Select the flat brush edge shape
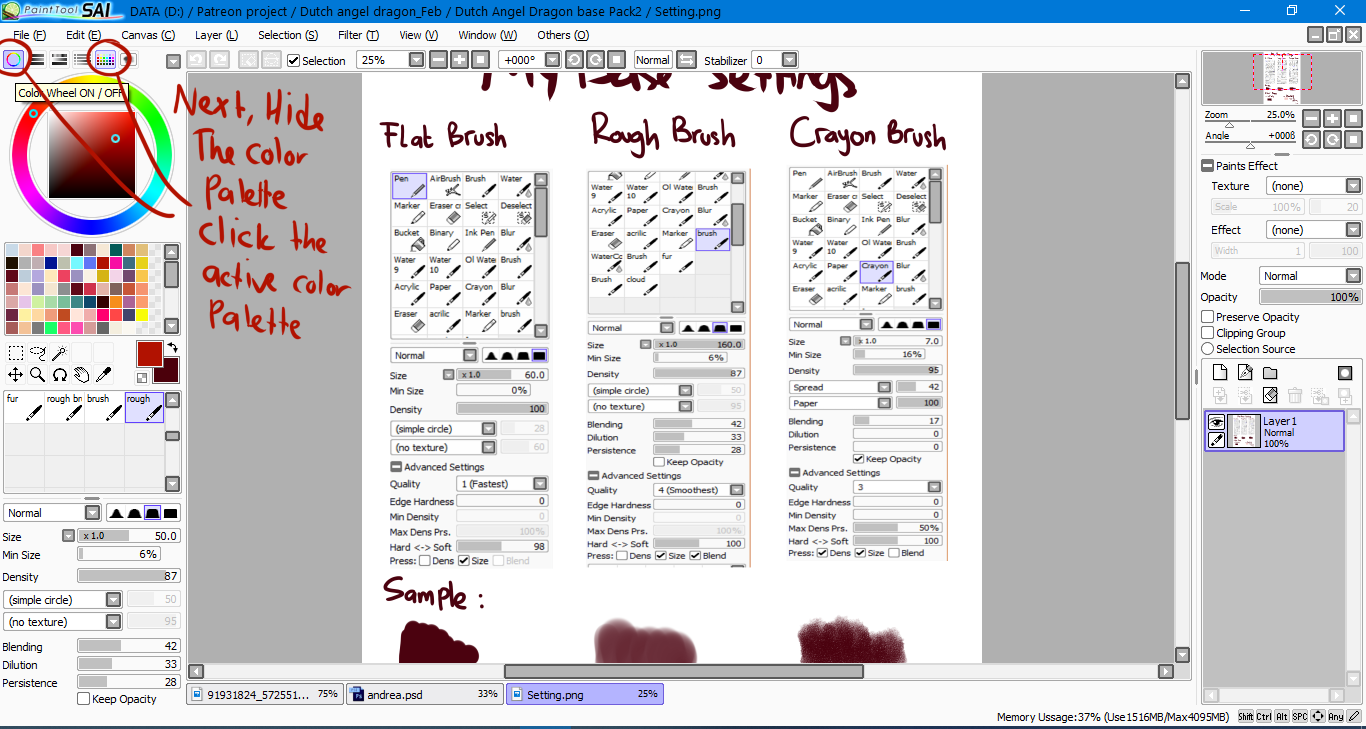The height and width of the screenshot is (729, 1366). [x=171, y=513]
